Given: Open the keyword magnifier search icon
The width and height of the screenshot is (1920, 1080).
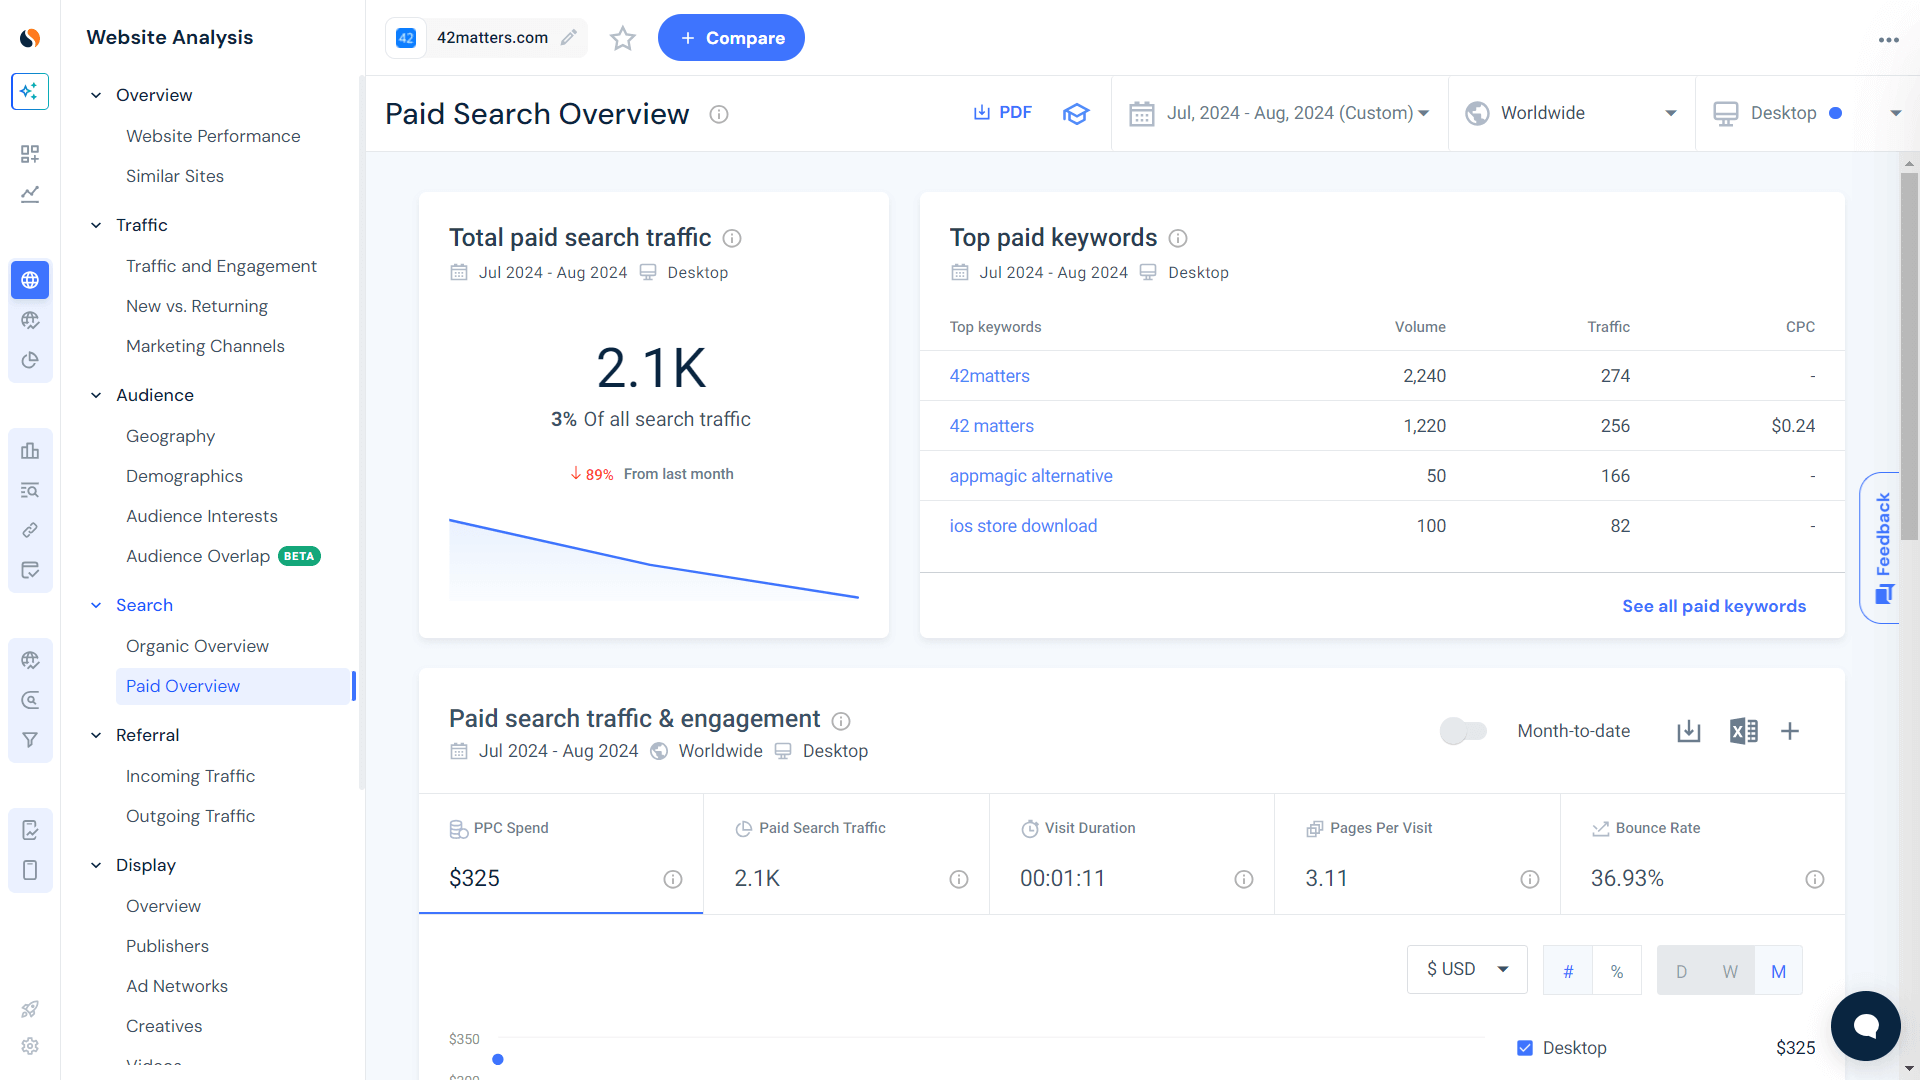Looking at the screenshot, I should [29, 699].
